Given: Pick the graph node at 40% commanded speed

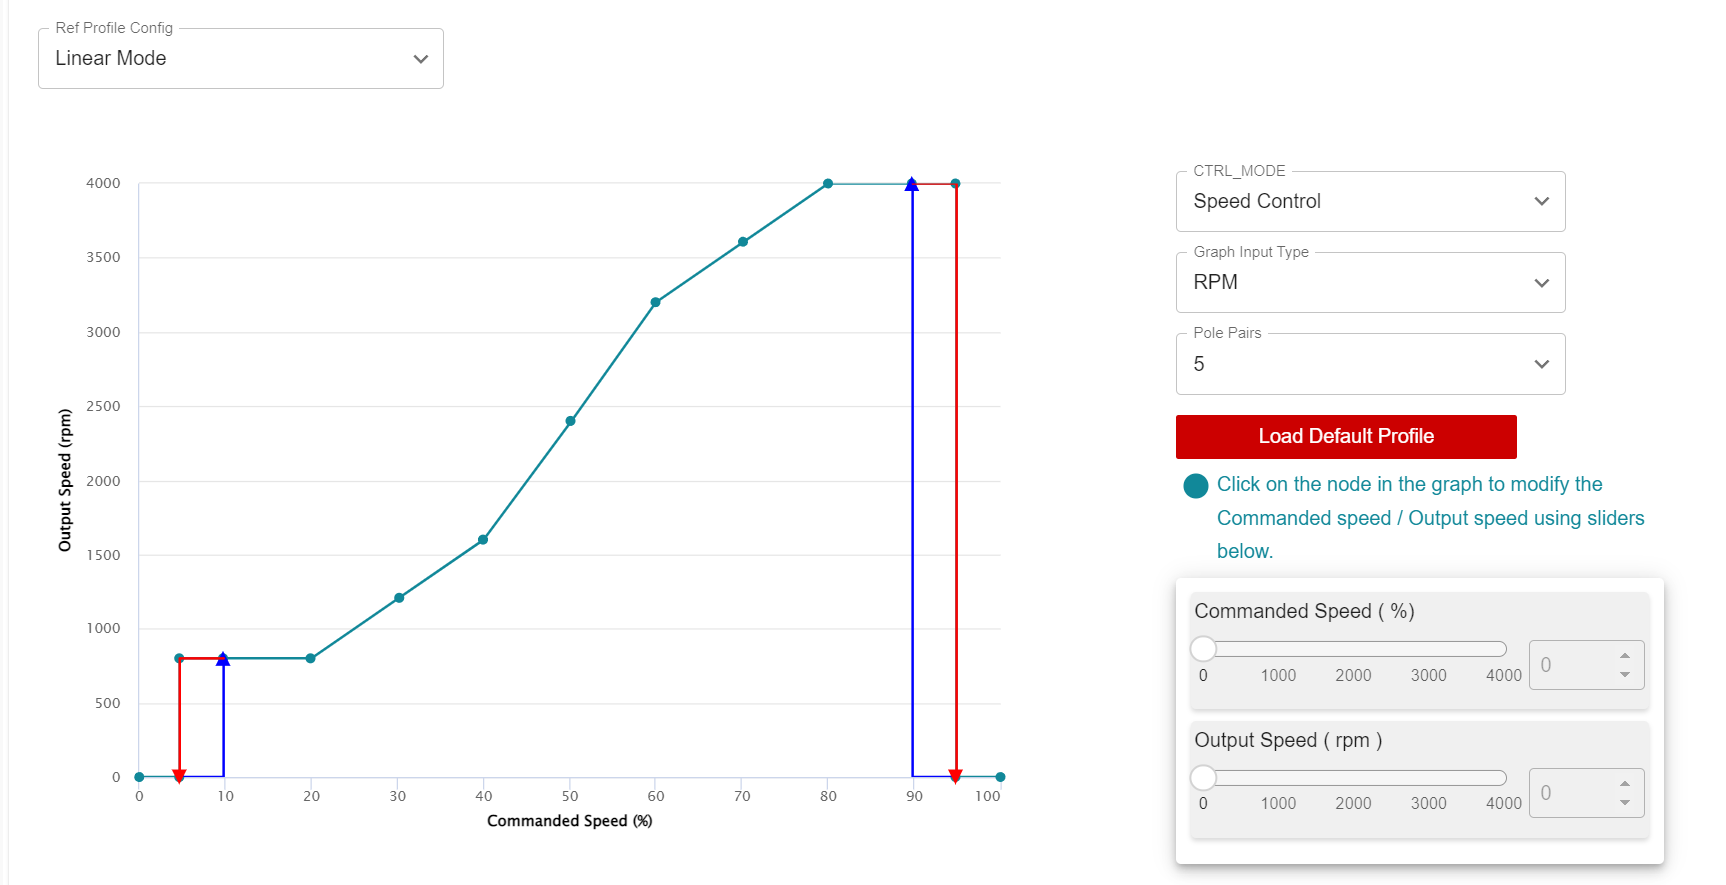Looking at the screenshot, I should 483,540.
